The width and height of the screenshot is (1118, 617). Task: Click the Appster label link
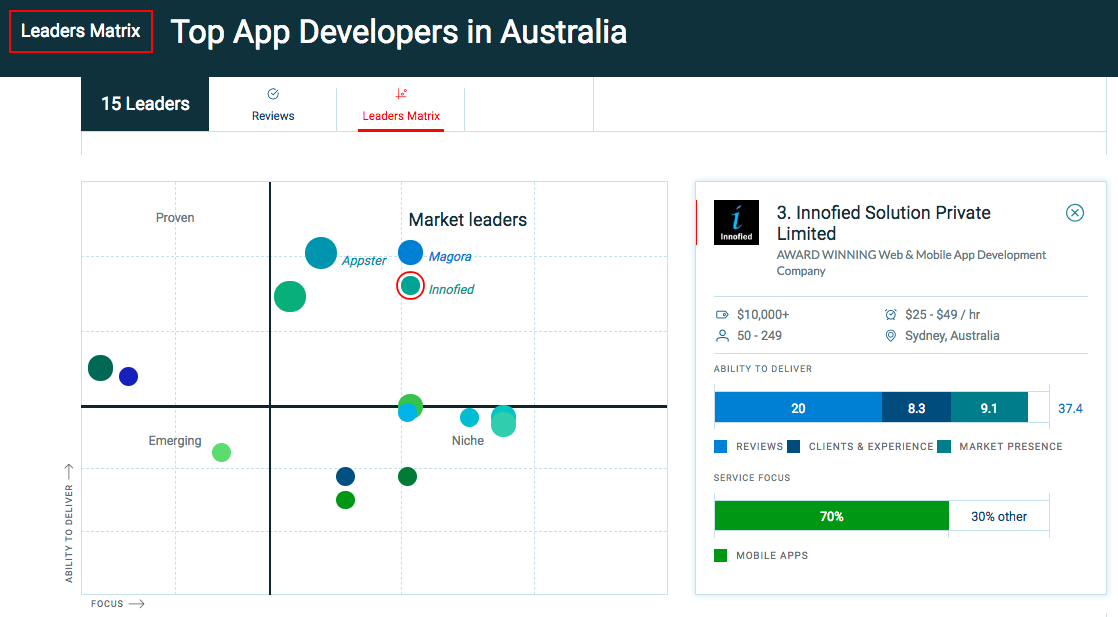[x=364, y=260]
